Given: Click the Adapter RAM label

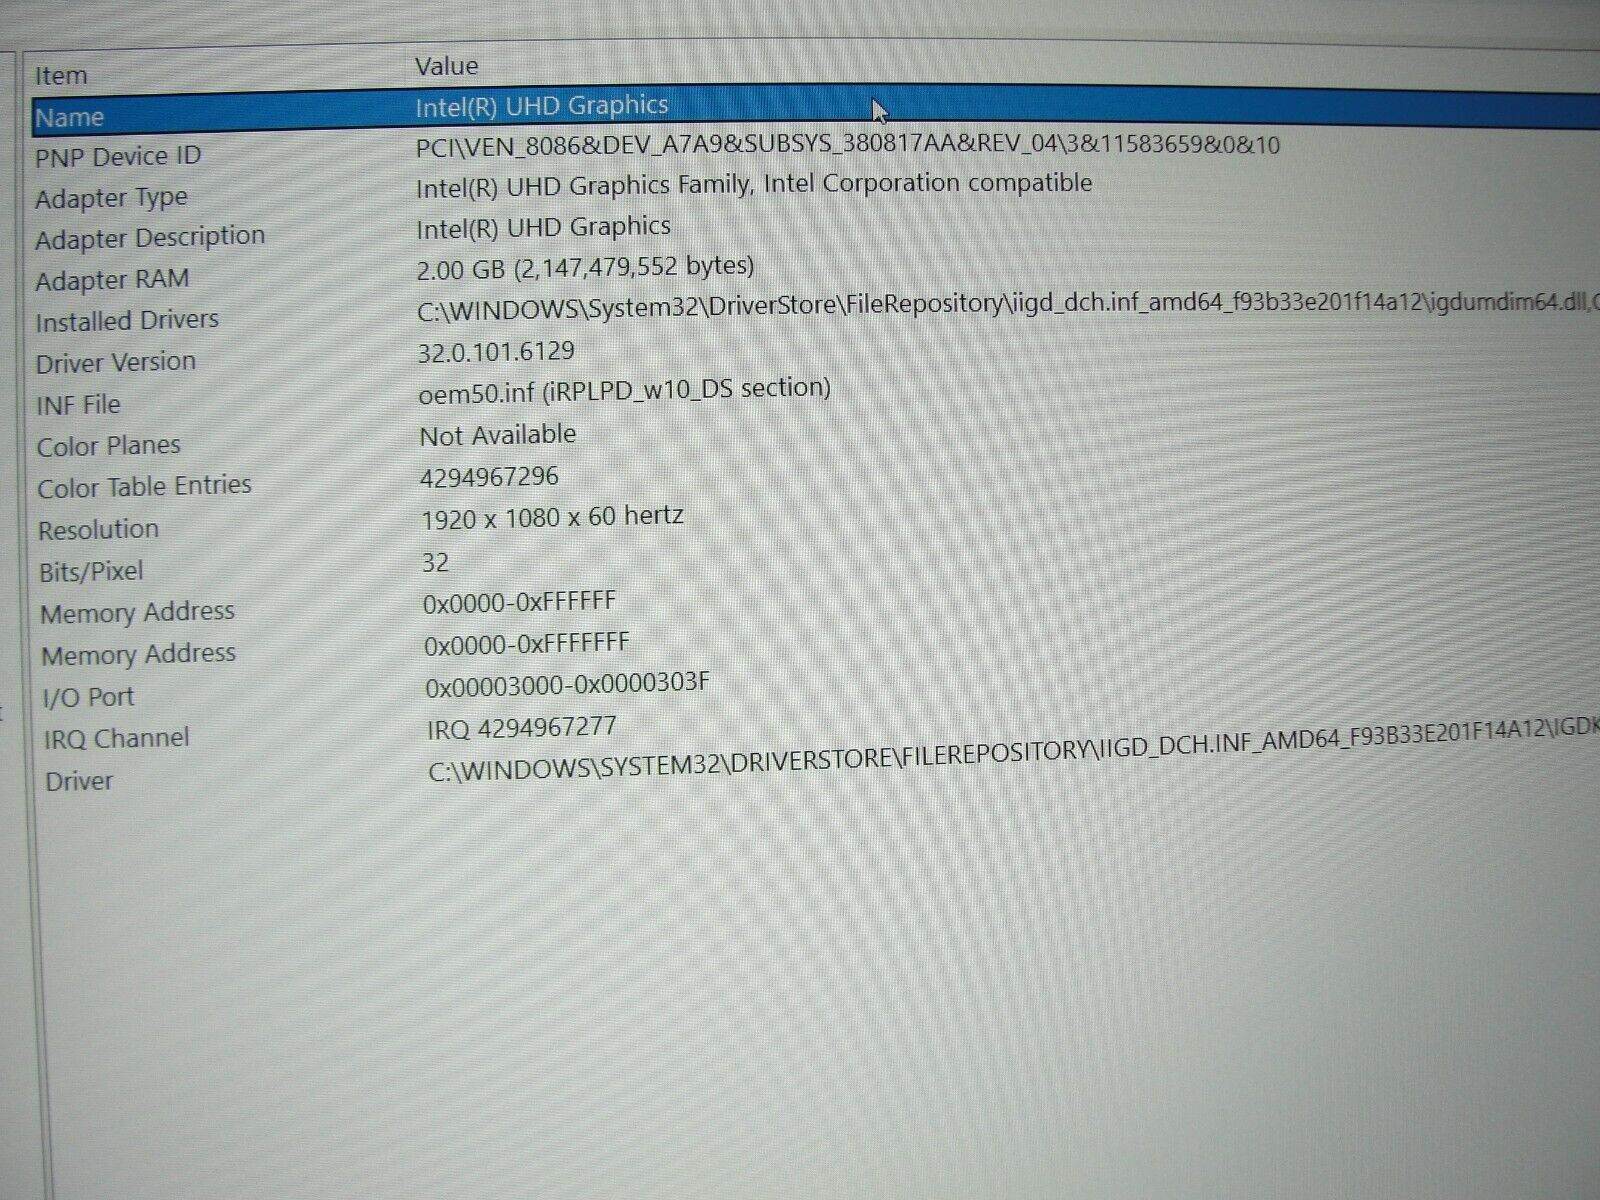Looking at the screenshot, I should point(112,281).
